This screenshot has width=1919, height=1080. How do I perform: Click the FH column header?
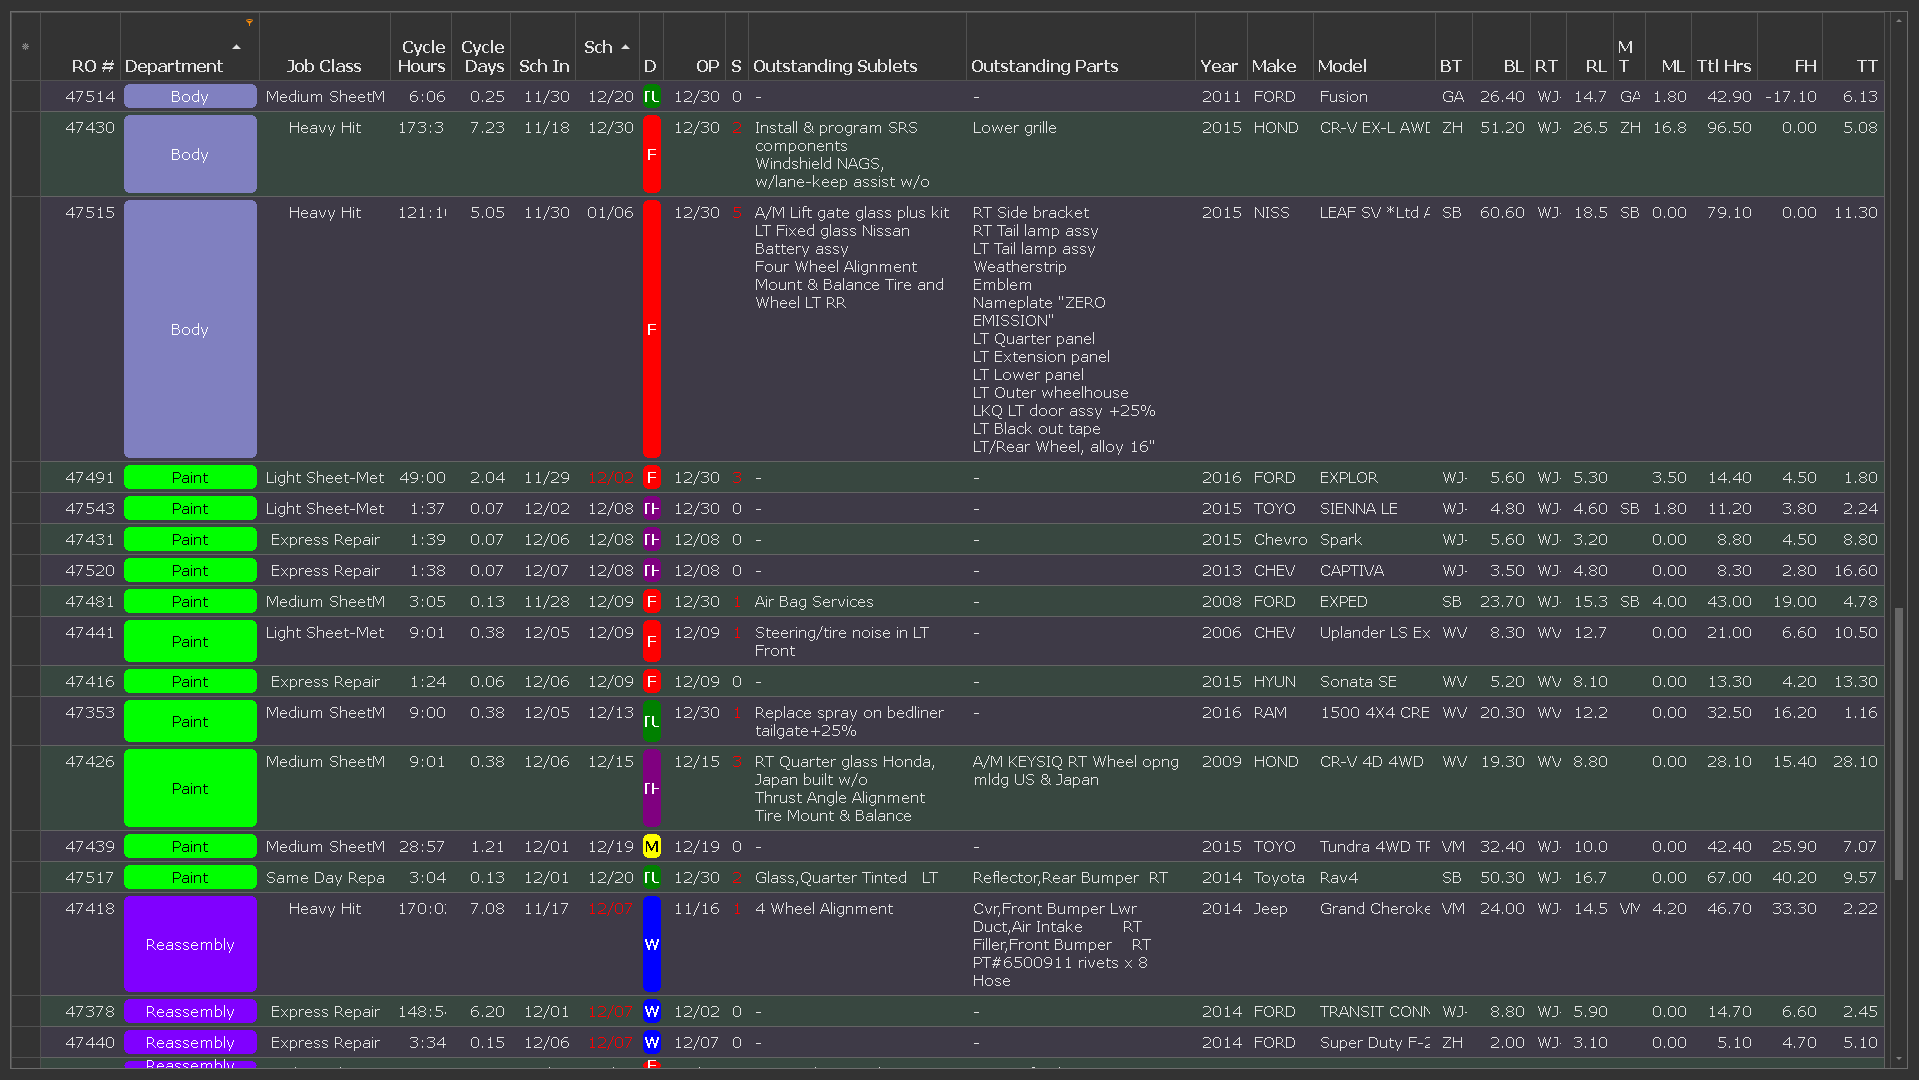tap(1790, 47)
